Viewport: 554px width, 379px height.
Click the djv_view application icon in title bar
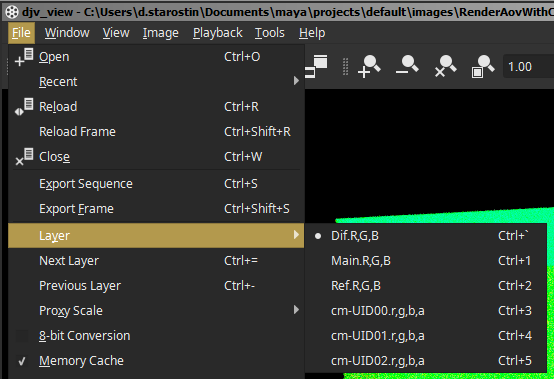[12, 12]
